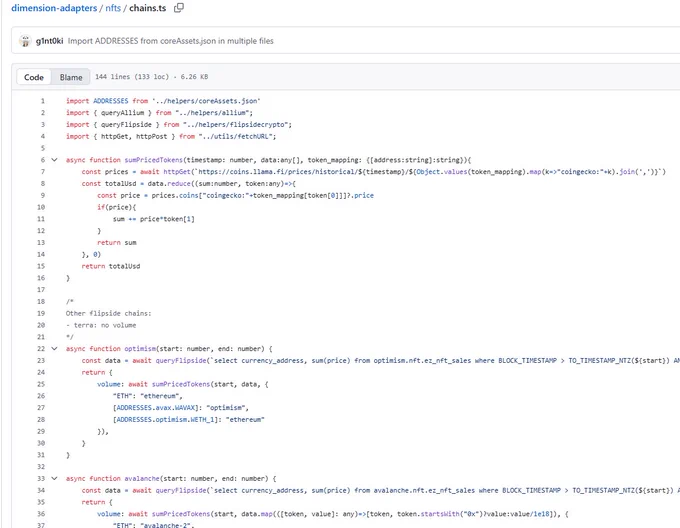Click the '144 lines (133 loc)' file info text
Image resolution: width=680 pixels, height=528 pixels.
pos(132,77)
